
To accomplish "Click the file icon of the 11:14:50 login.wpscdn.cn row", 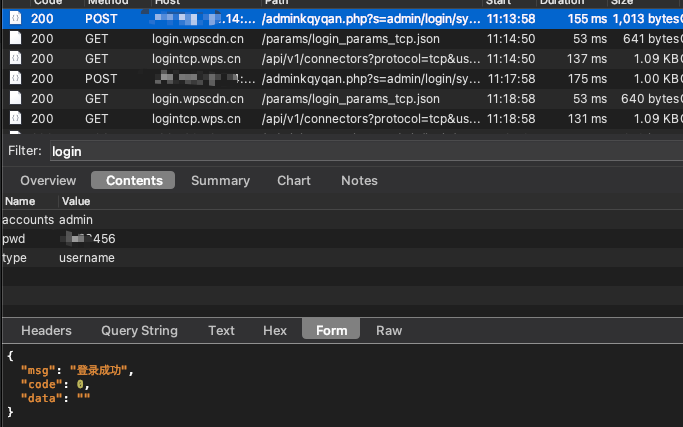I will (15, 38).
